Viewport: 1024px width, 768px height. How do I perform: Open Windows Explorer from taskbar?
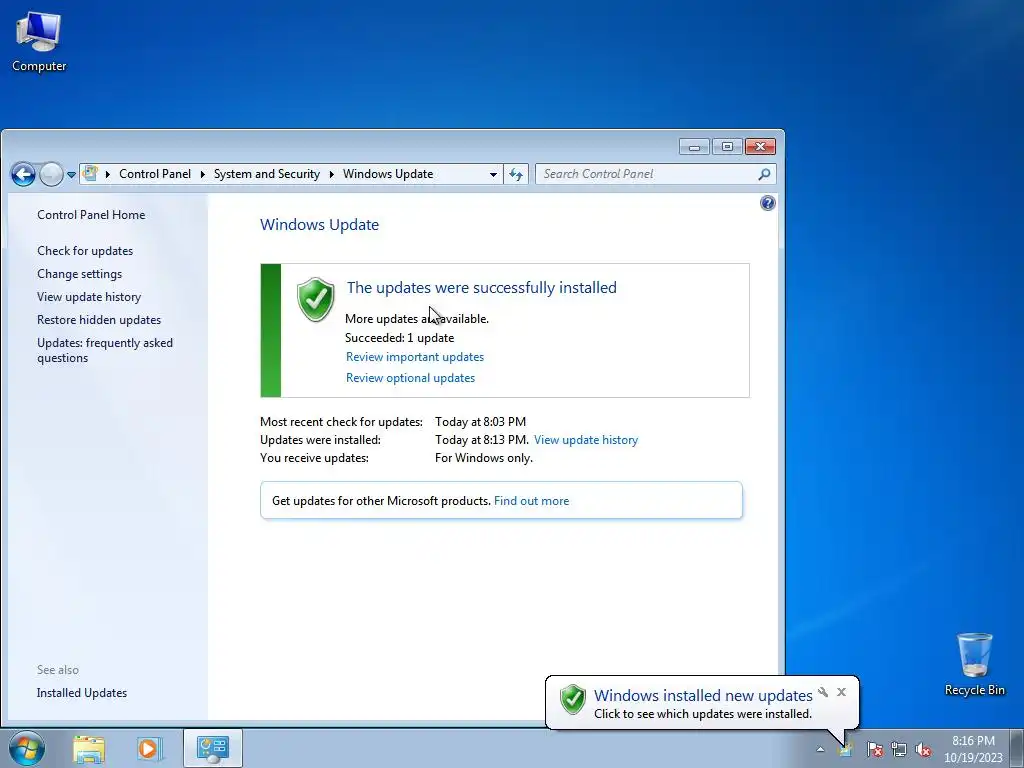tap(89, 748)
